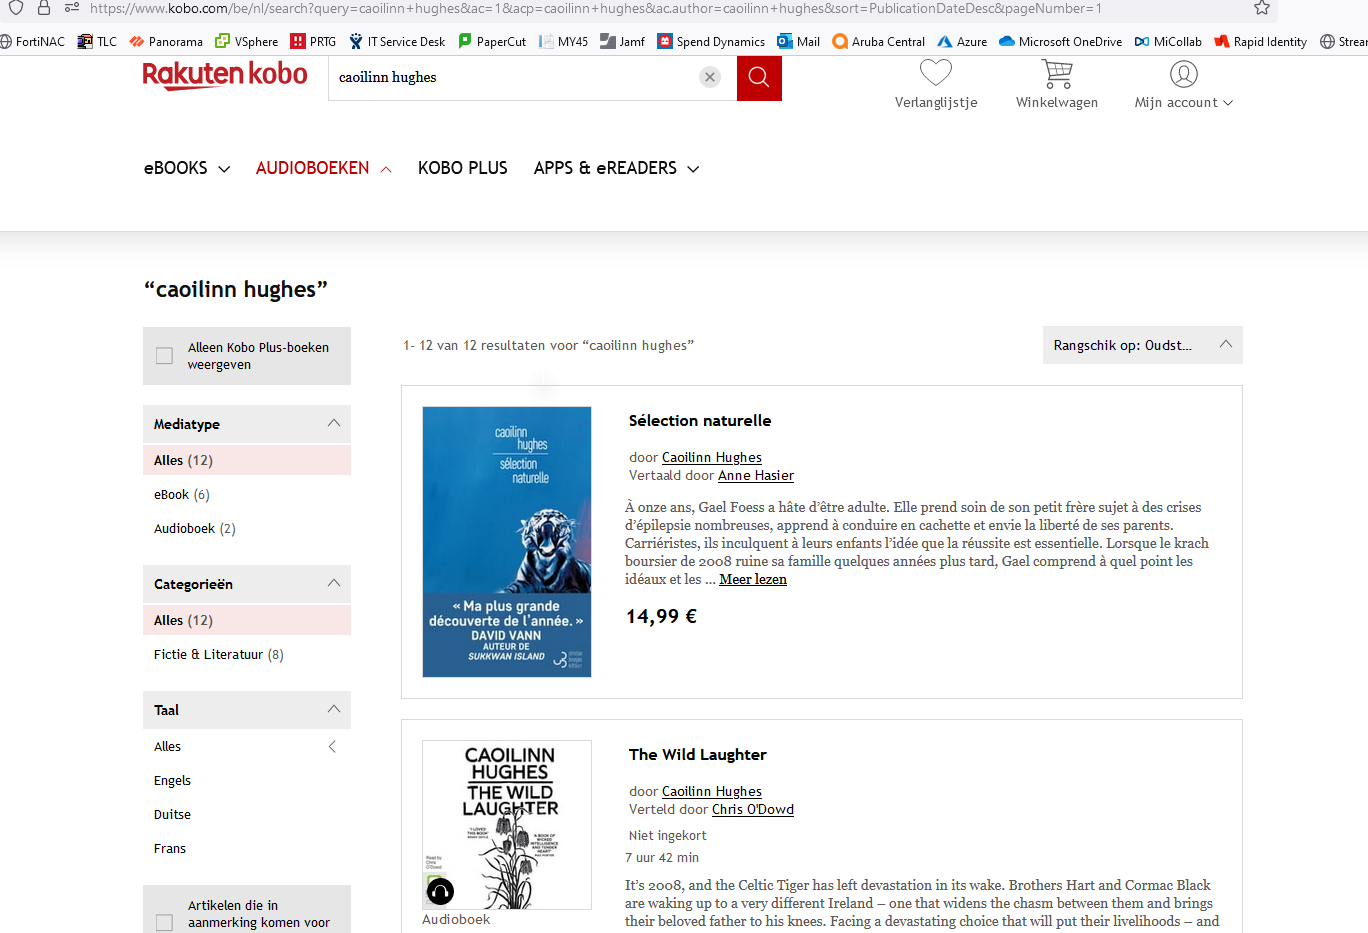Open the Aruba Central bookmark
Viewport: 1368px width, 933px height.
878,41
